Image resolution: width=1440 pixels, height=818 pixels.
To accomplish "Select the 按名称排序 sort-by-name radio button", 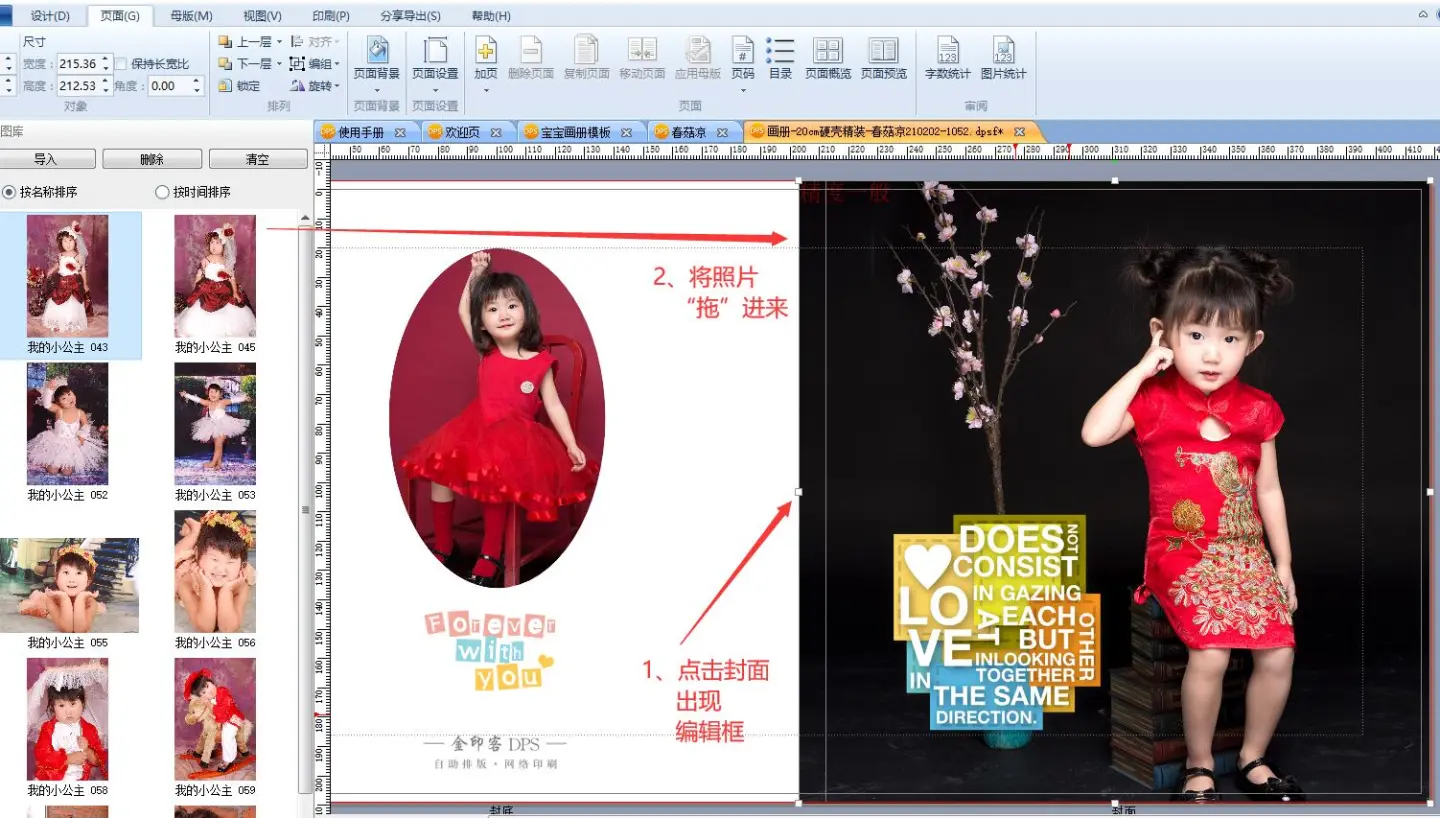I will pyautogui.click(x=9, y=192).
